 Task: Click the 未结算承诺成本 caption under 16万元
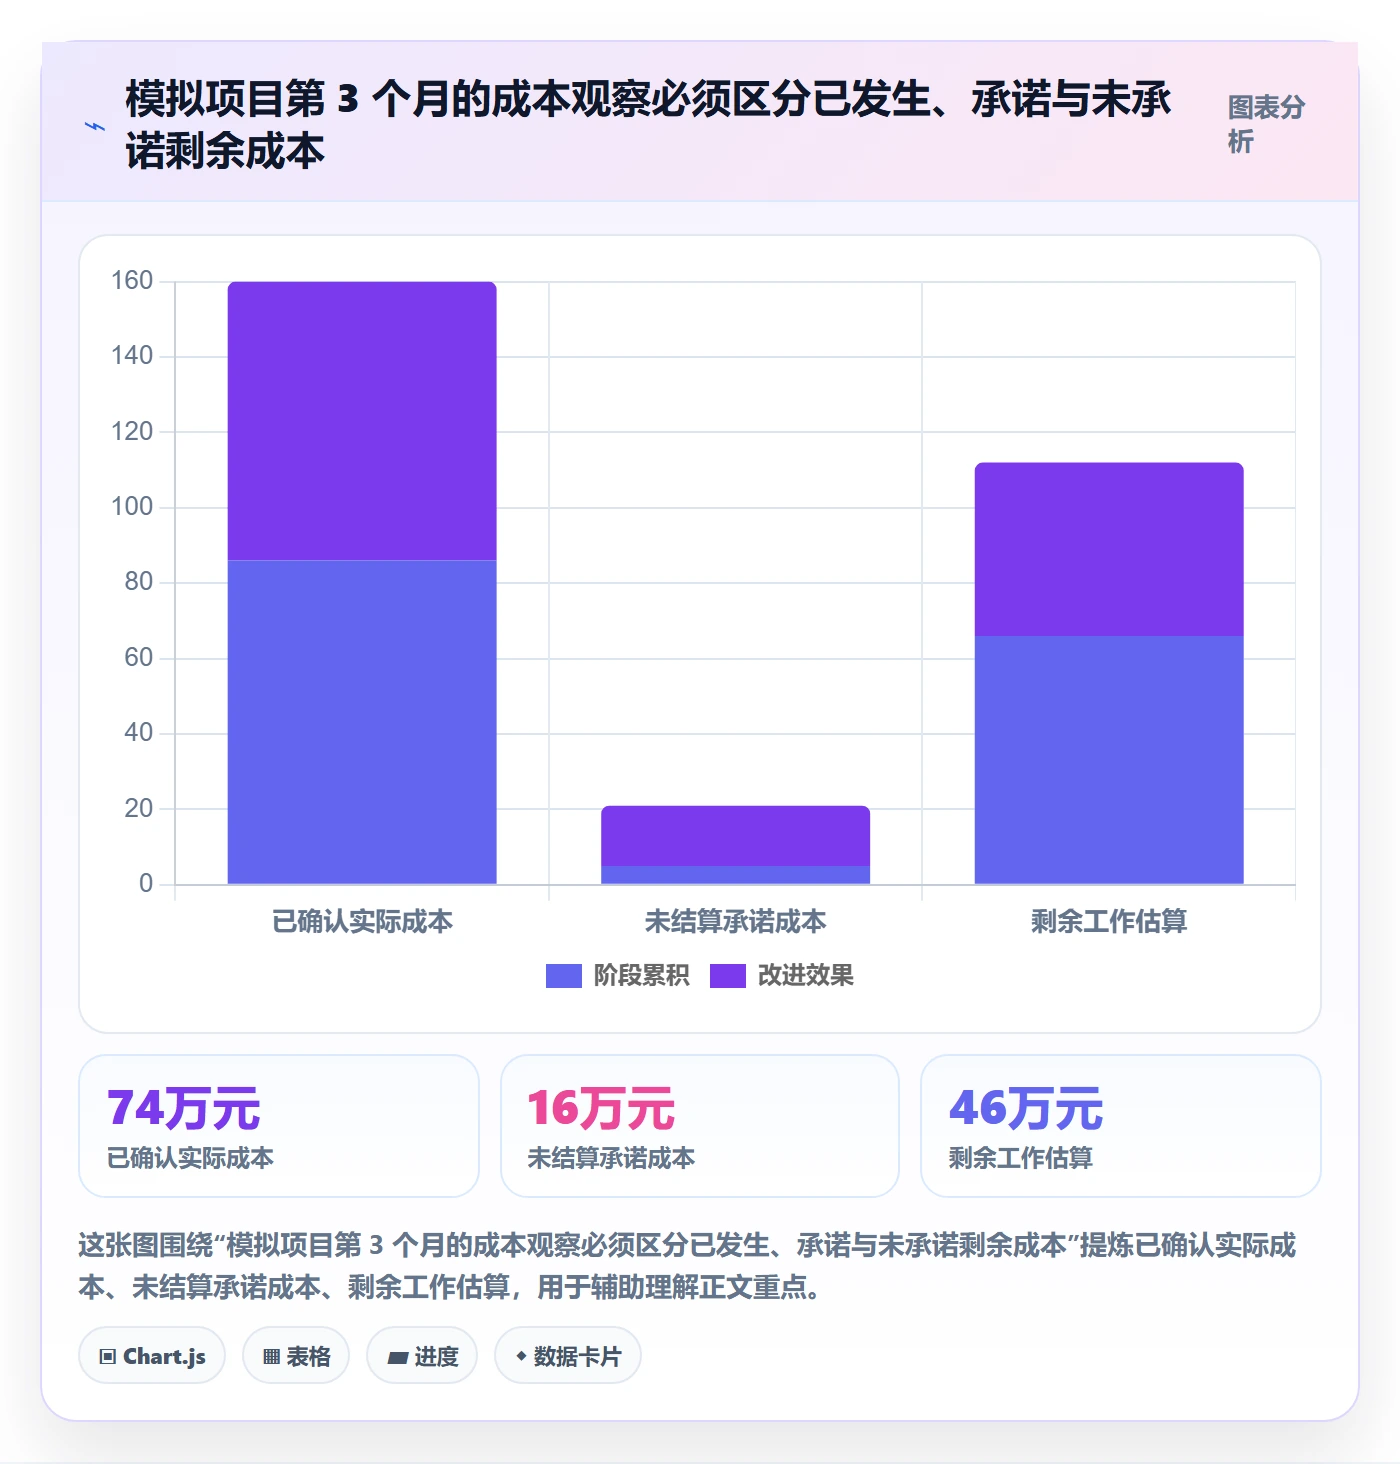[611, 1158]
